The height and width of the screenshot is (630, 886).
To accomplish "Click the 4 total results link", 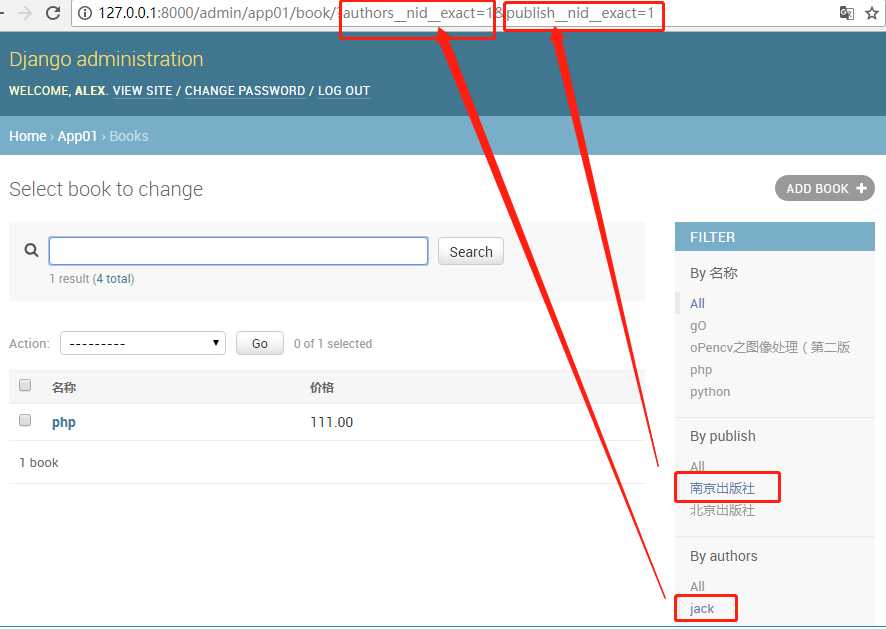I will [x=114, y=279].
